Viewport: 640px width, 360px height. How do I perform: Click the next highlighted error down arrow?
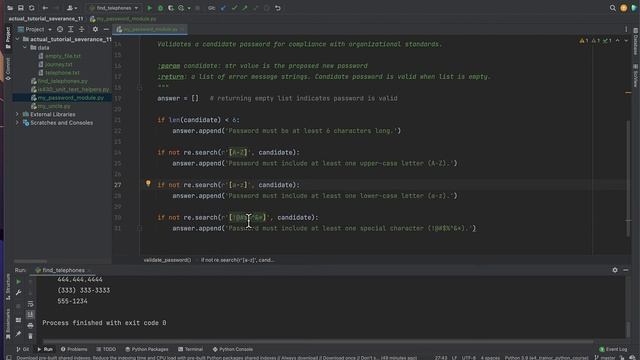point(626,40)
